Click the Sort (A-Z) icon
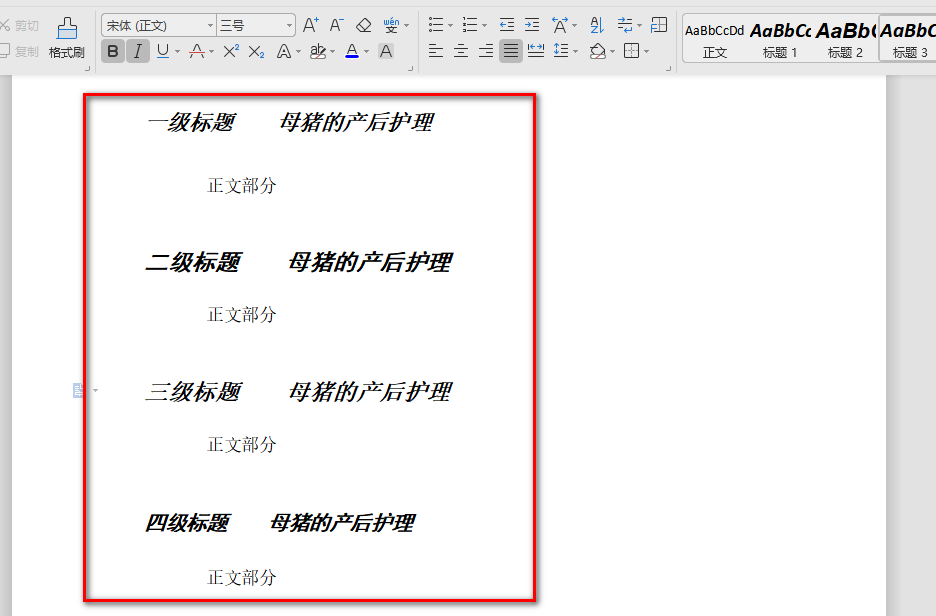The height and width of the screenshot is (616, 936). point(597,25)
